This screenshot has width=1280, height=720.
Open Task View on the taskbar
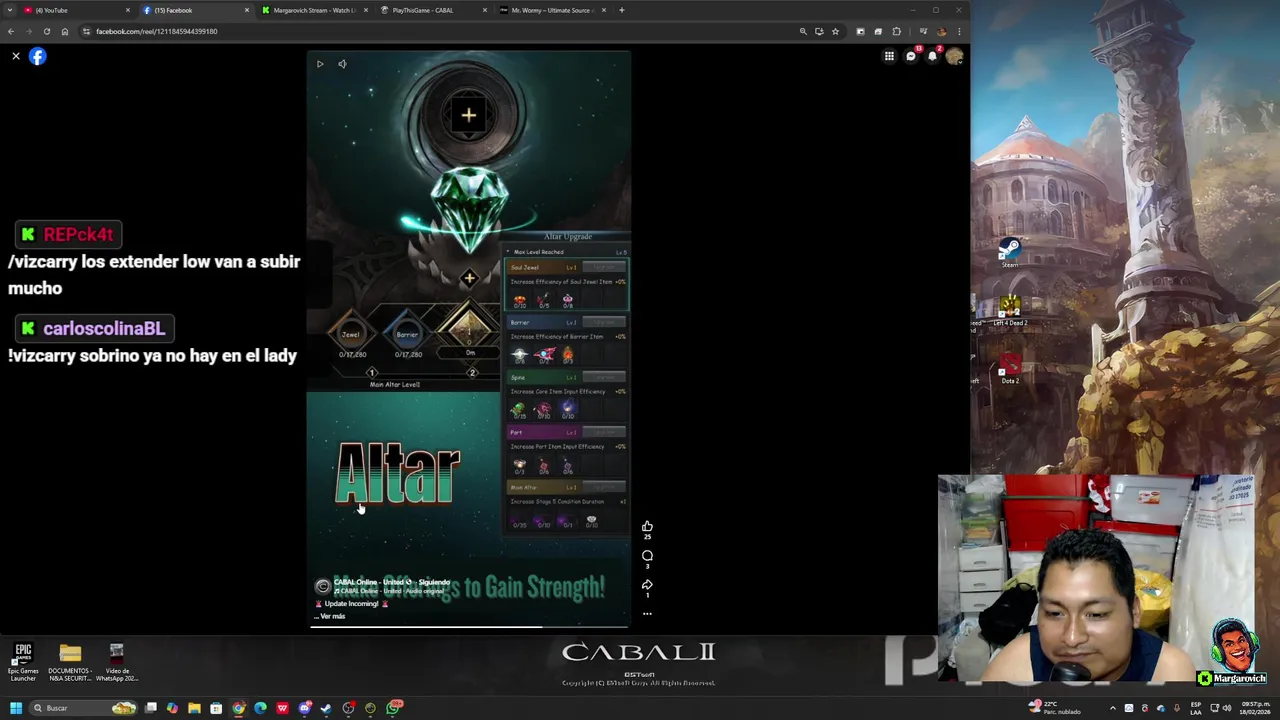pyautogui.click(x=150, y=708)
